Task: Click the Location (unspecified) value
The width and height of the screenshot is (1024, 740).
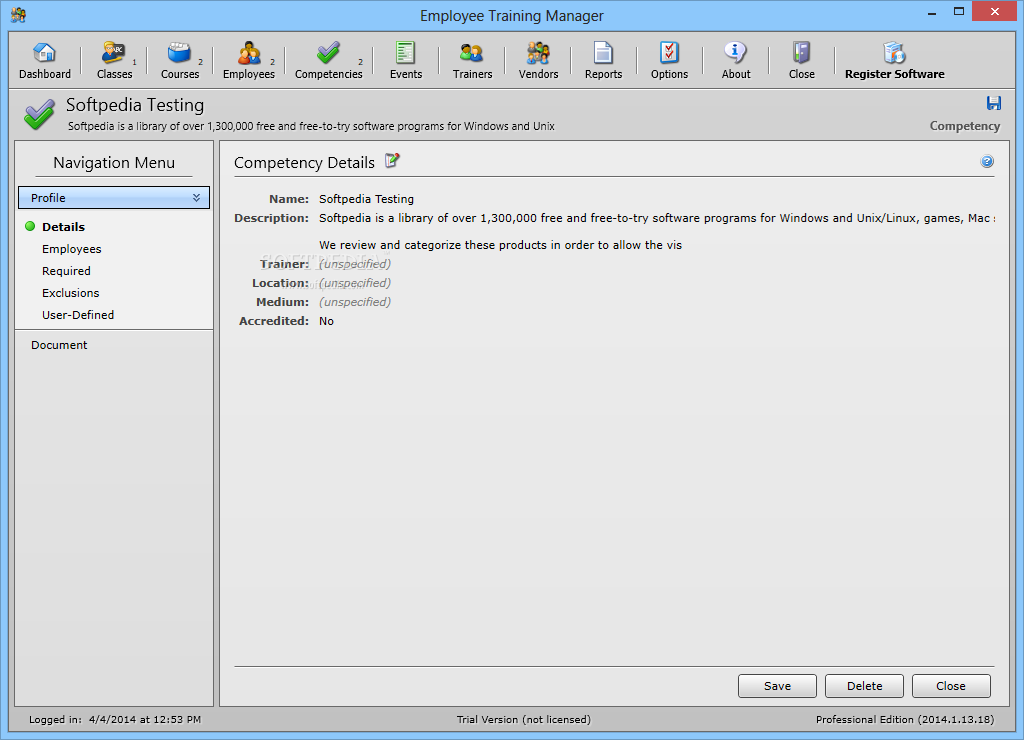Action: pos(355,283)
